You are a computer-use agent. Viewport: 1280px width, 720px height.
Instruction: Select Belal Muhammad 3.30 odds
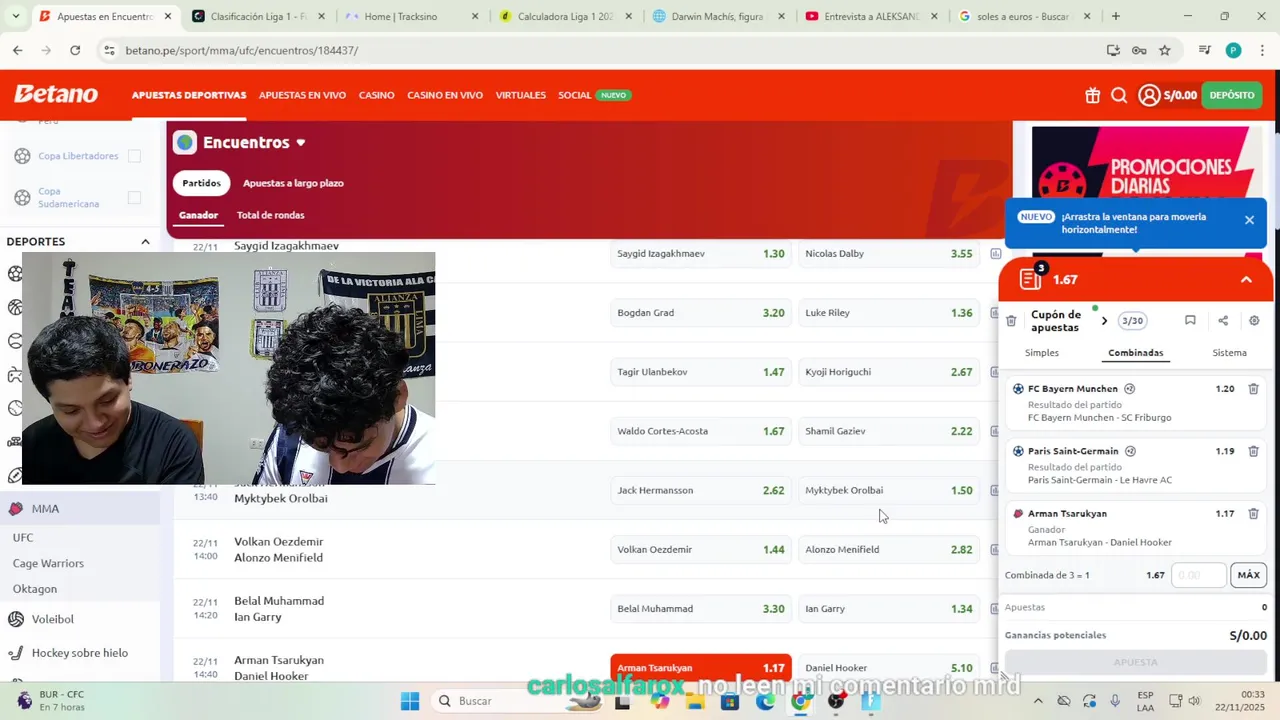tap(701, 609)
